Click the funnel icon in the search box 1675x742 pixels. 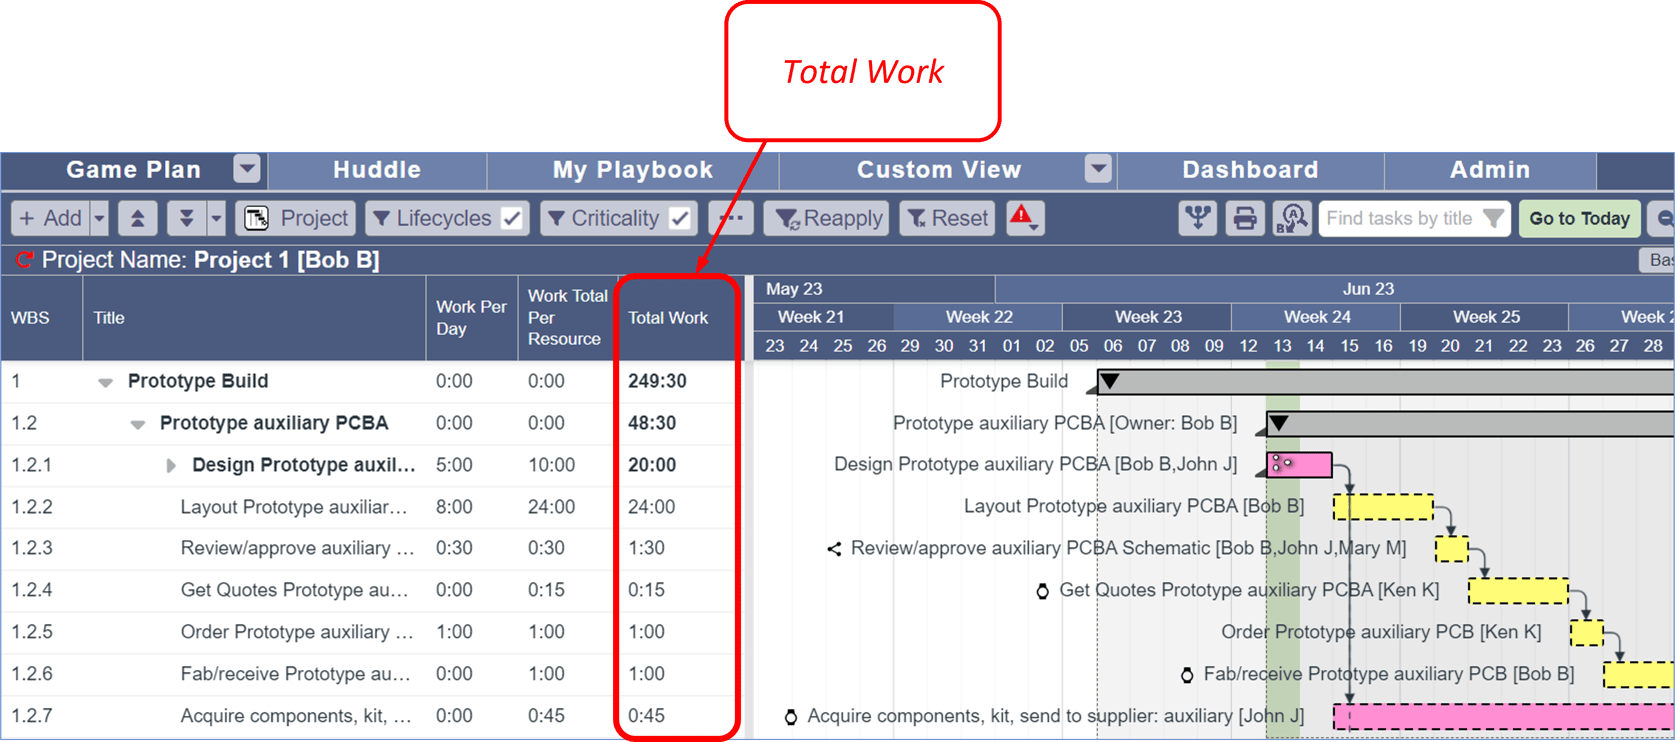1493,218
